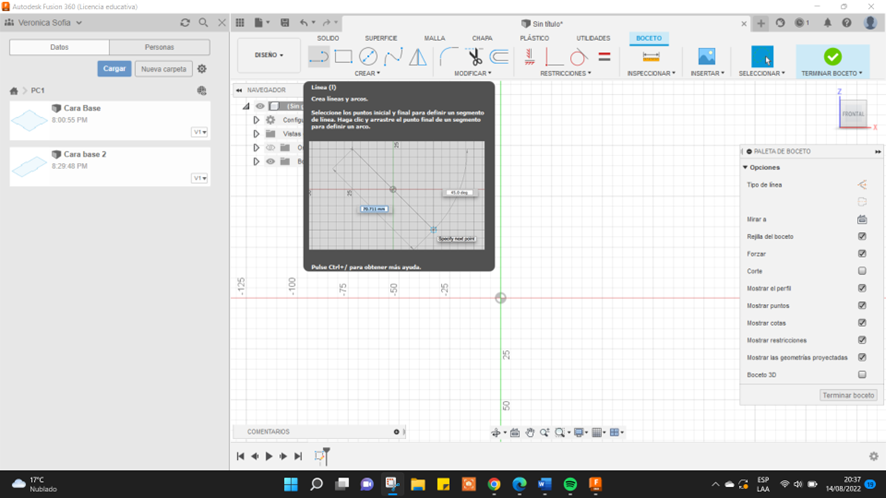The width and height of the screenshot is (886, 498).
Task: Open the notifications bell
Action: coord(827,23)
